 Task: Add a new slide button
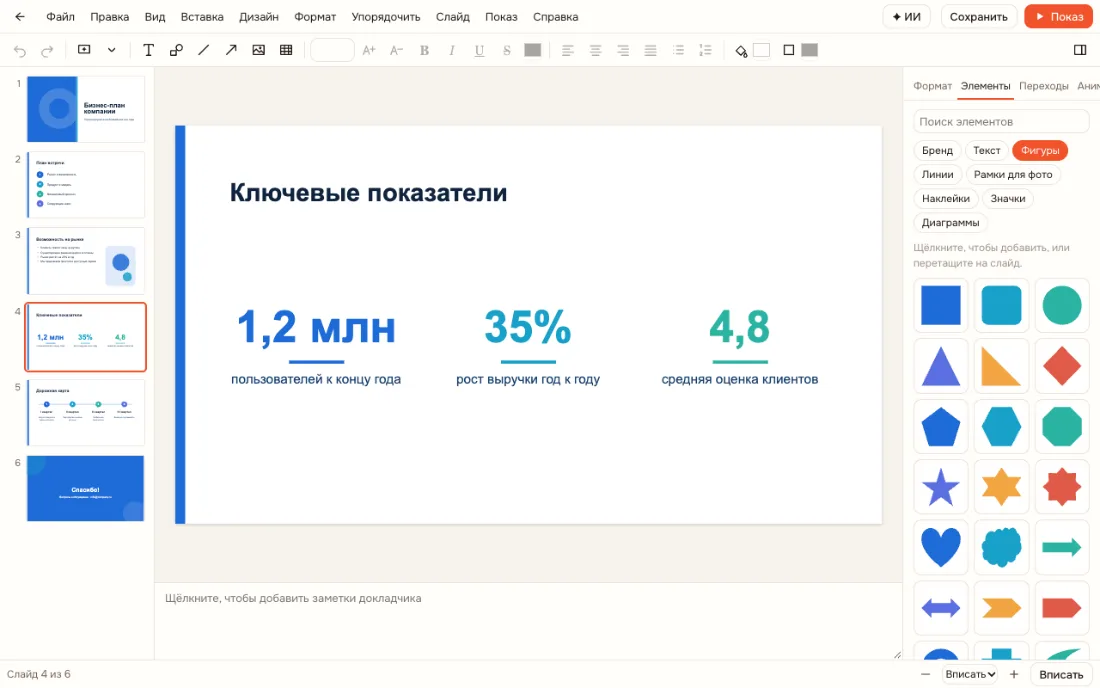(x=84, y=50)
